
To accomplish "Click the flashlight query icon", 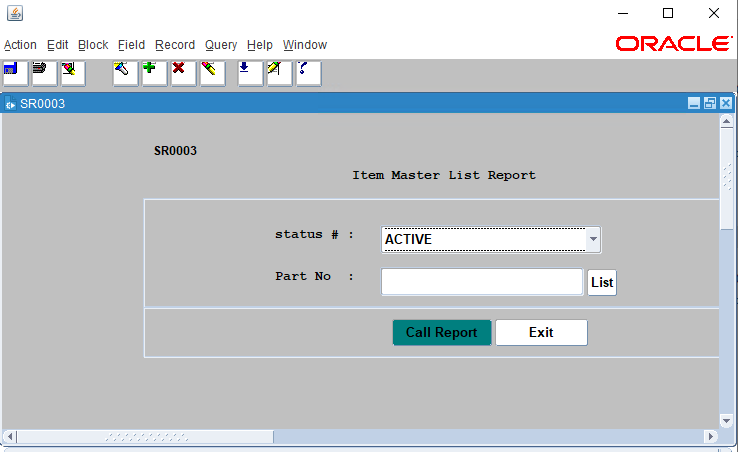I will pos(124,71).
